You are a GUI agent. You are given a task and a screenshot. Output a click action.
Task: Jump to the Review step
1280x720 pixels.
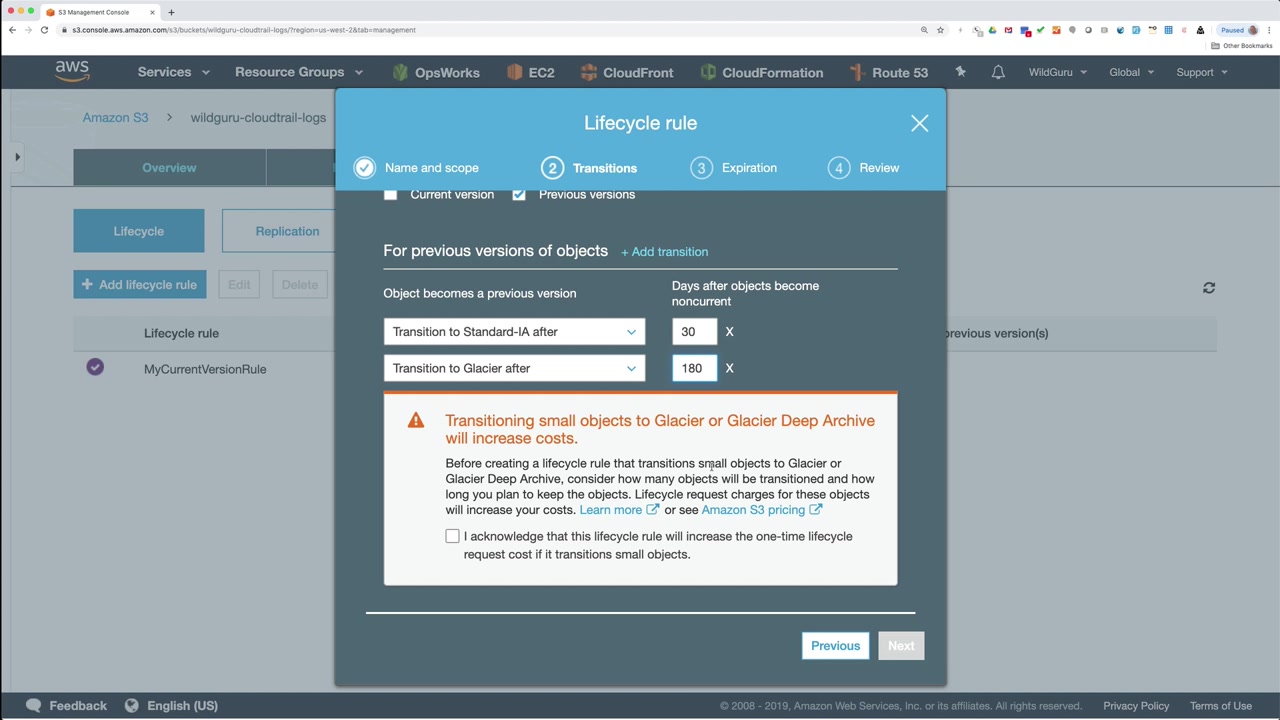point(864,168)
